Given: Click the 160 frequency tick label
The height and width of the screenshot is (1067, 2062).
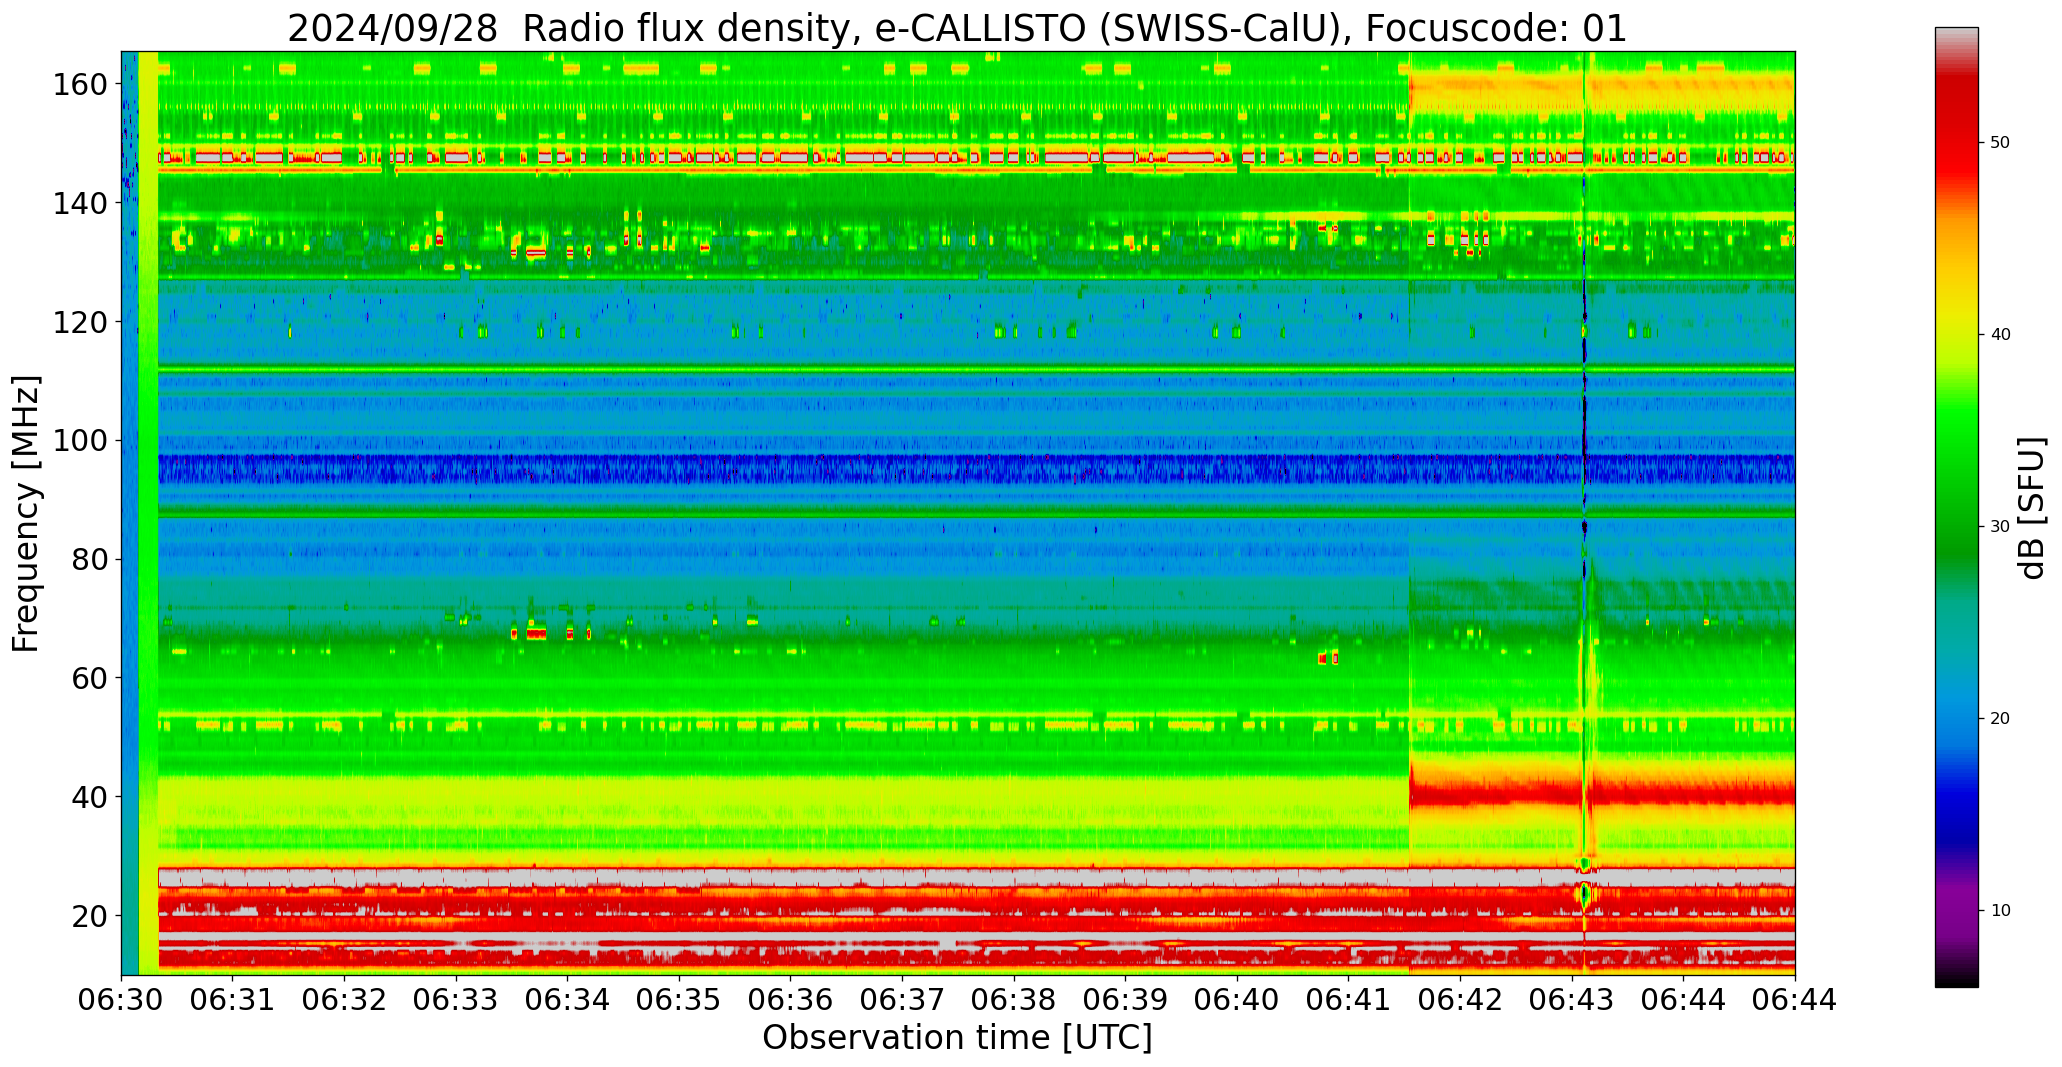Looking at the screenshot, I should tap(80, 85).
